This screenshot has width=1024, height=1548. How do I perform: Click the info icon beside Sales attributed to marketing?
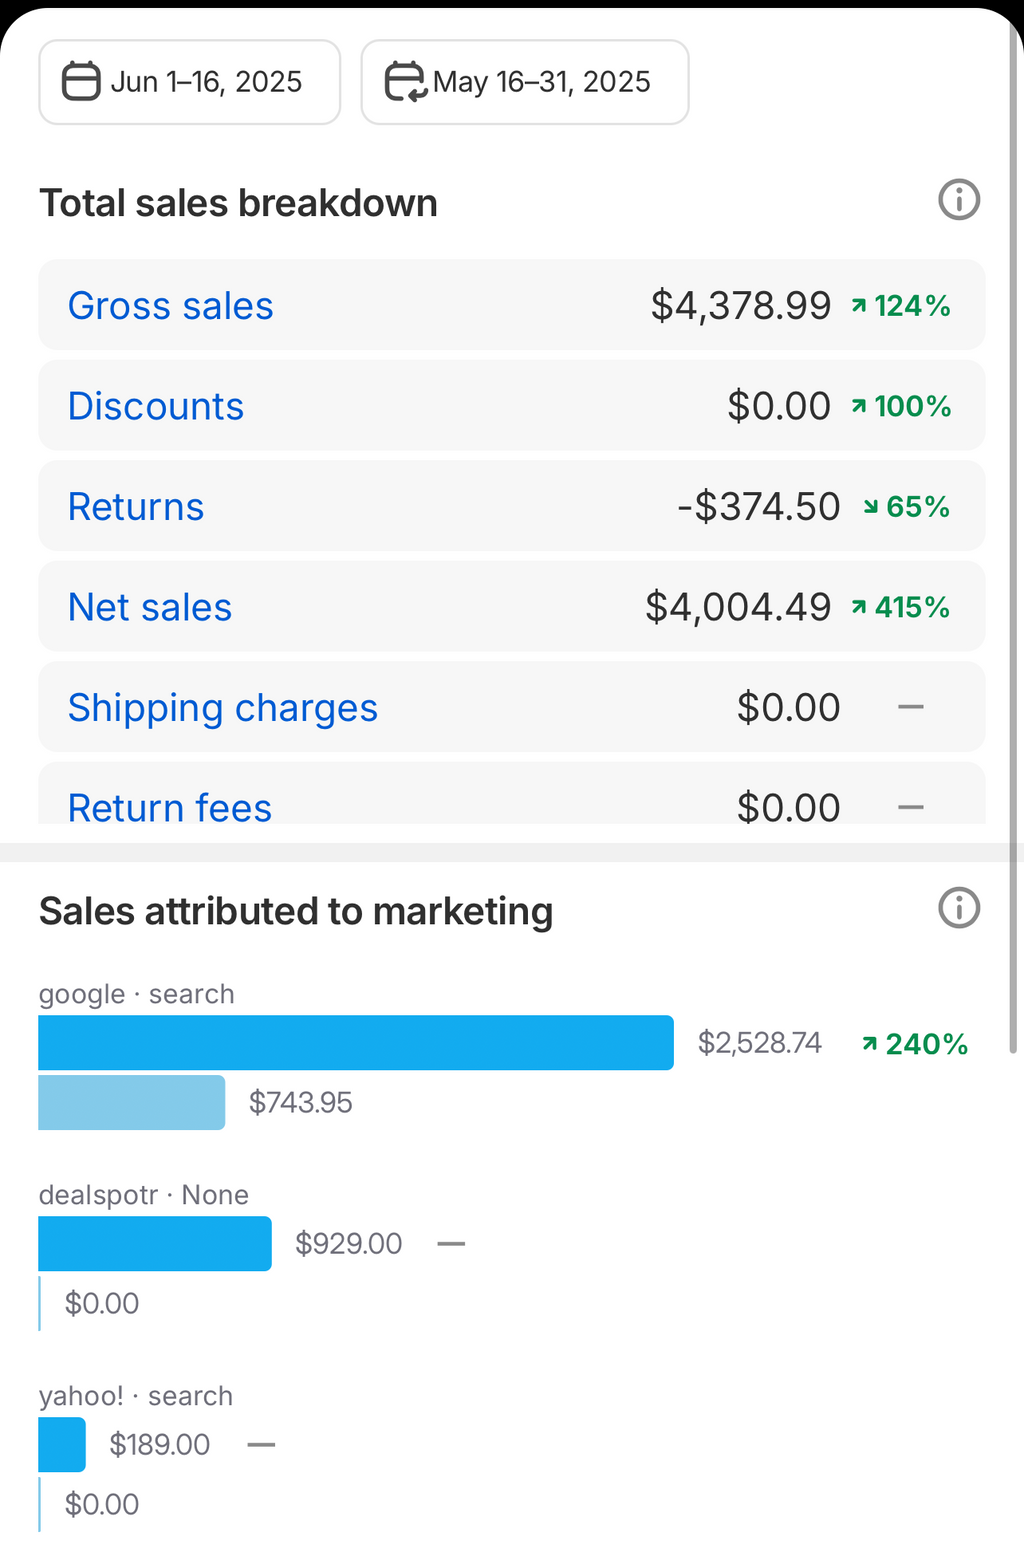tap(957, 908)
